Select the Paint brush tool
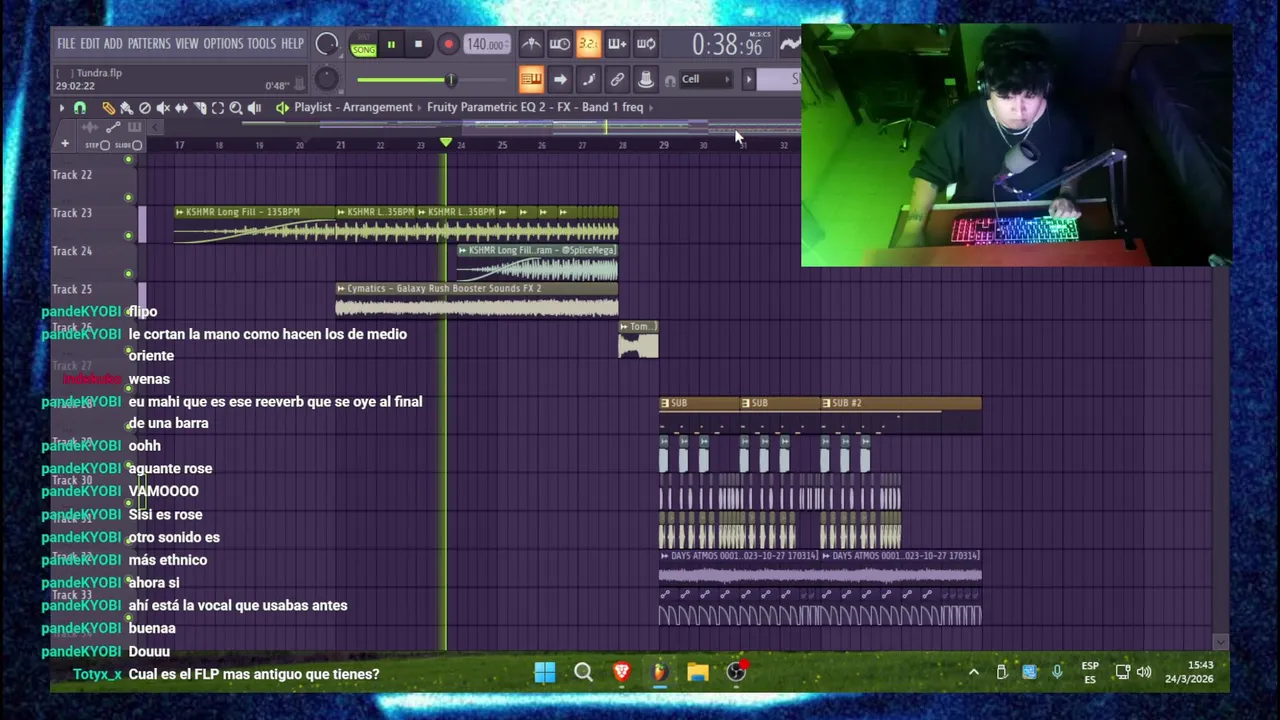 pyautogui.click(x=126, y=108)
